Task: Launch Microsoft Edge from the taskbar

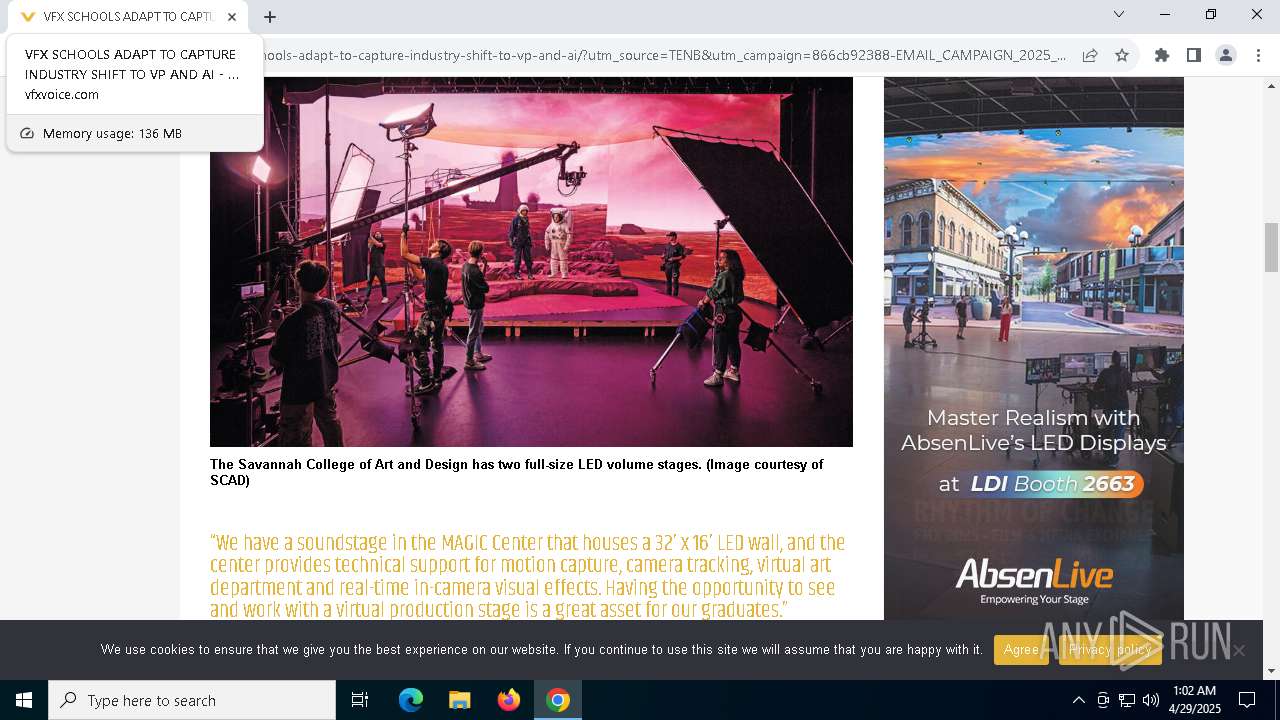Action: tap(411, 700)
